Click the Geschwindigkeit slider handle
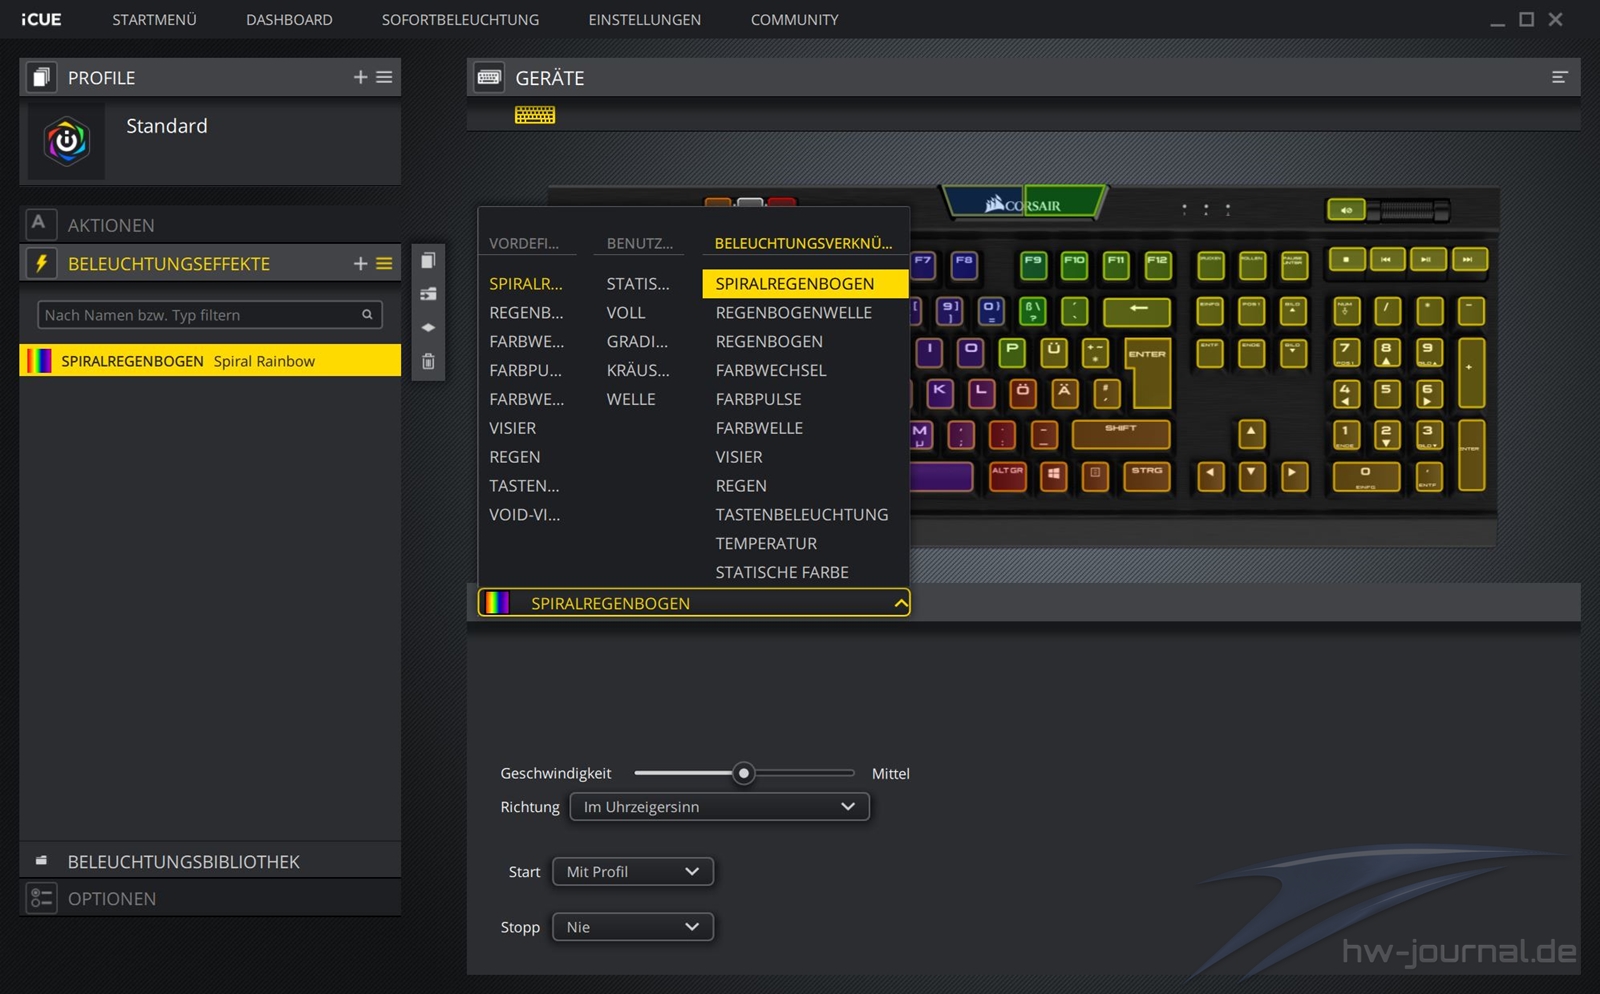This screenshot has height=994, width=1600. pyautogui.click(x=743, y=773)
